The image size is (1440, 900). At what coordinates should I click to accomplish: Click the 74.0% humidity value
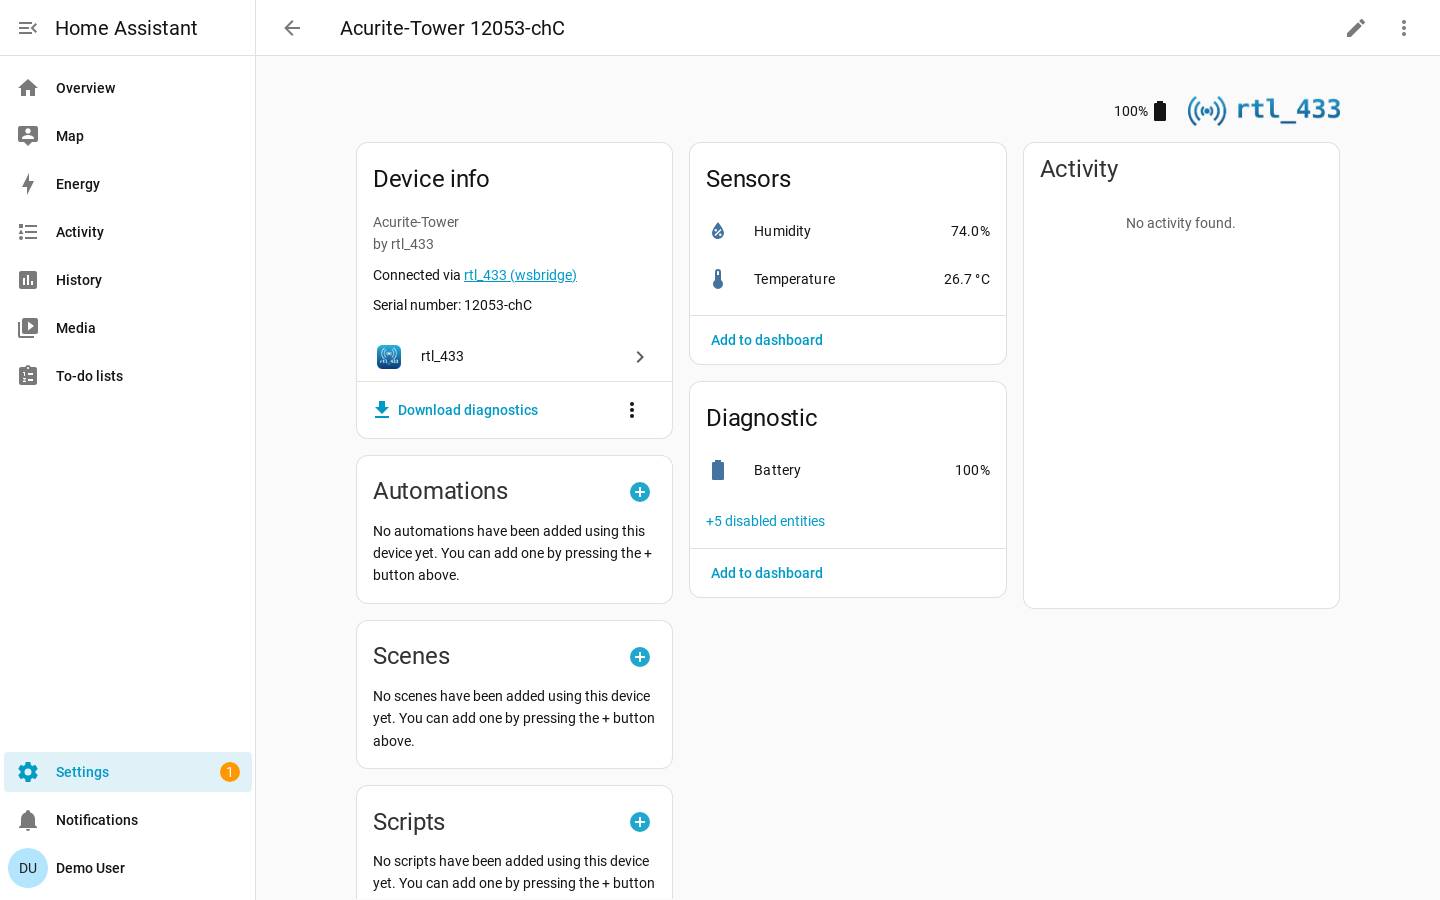(970, 231)
